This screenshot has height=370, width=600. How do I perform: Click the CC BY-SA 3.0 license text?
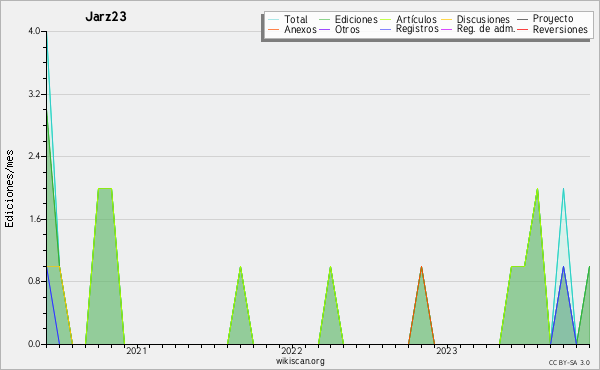(569, 363)
